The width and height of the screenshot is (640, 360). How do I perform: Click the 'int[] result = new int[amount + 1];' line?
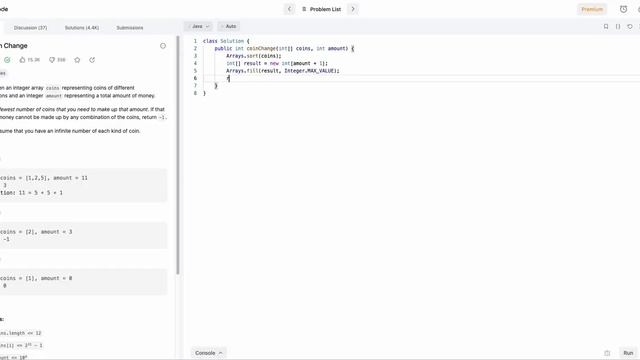pyautogui.click(x=277, y=63)
